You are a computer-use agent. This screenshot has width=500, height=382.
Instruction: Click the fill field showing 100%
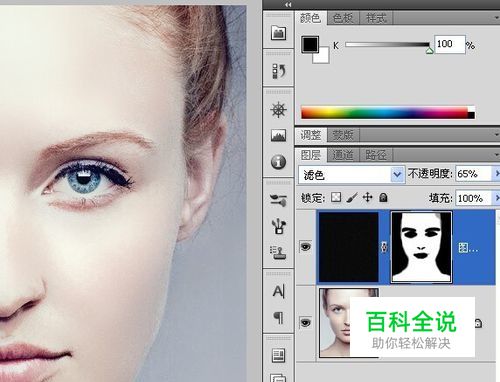tap(473, 198)
